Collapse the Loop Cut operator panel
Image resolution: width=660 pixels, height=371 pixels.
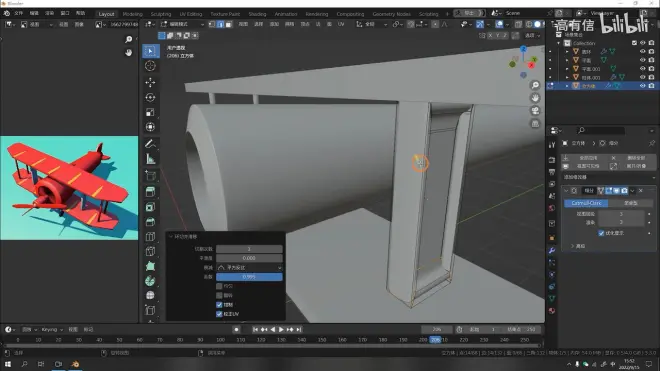(x=170, y=237)
